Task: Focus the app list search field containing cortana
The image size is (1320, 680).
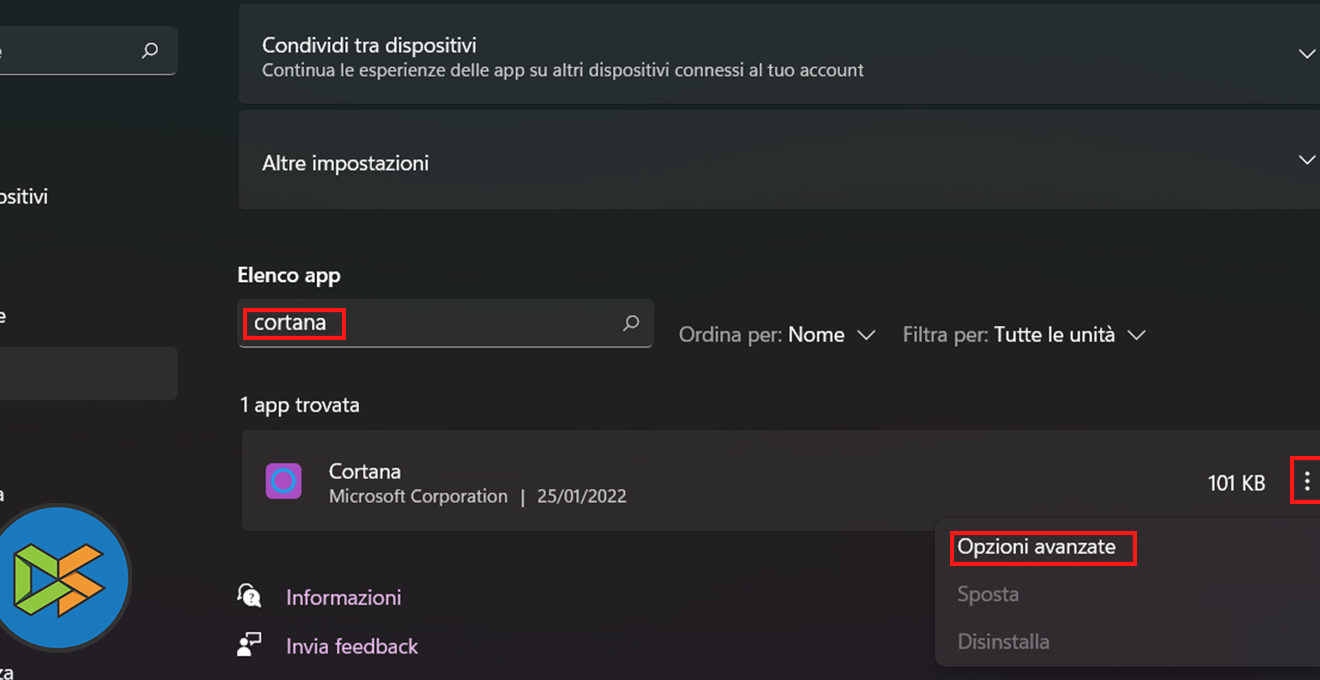Action: [430, 323]
